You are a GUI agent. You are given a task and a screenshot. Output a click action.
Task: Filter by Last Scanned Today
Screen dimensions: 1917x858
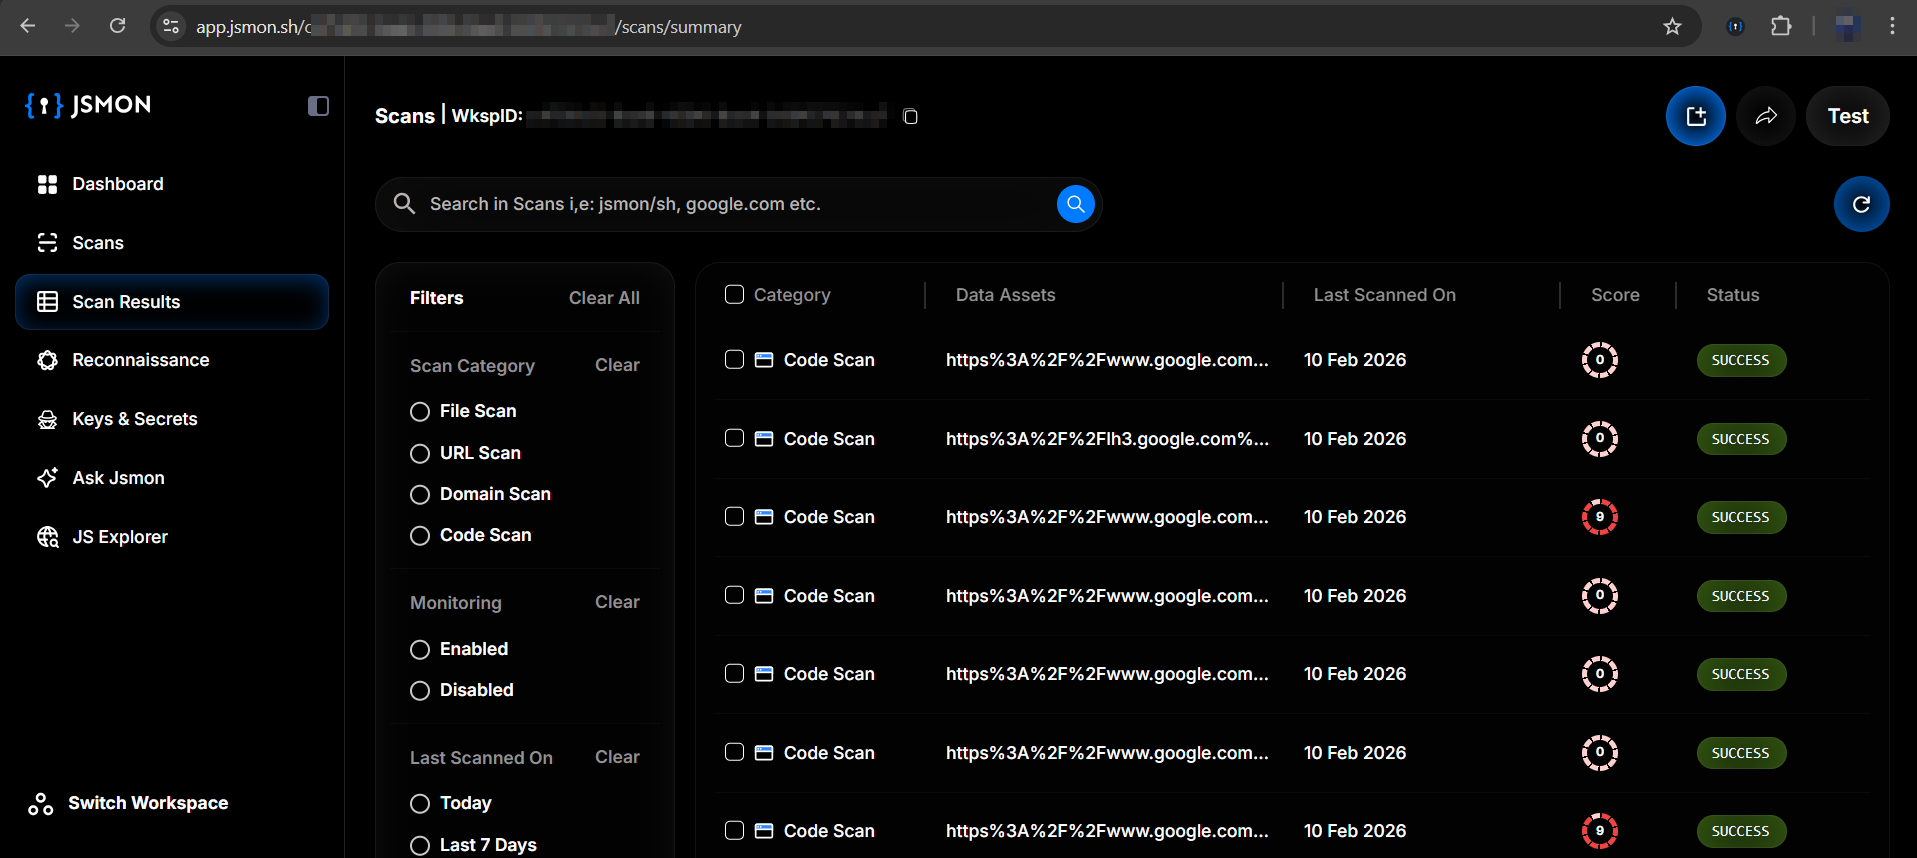420,804
